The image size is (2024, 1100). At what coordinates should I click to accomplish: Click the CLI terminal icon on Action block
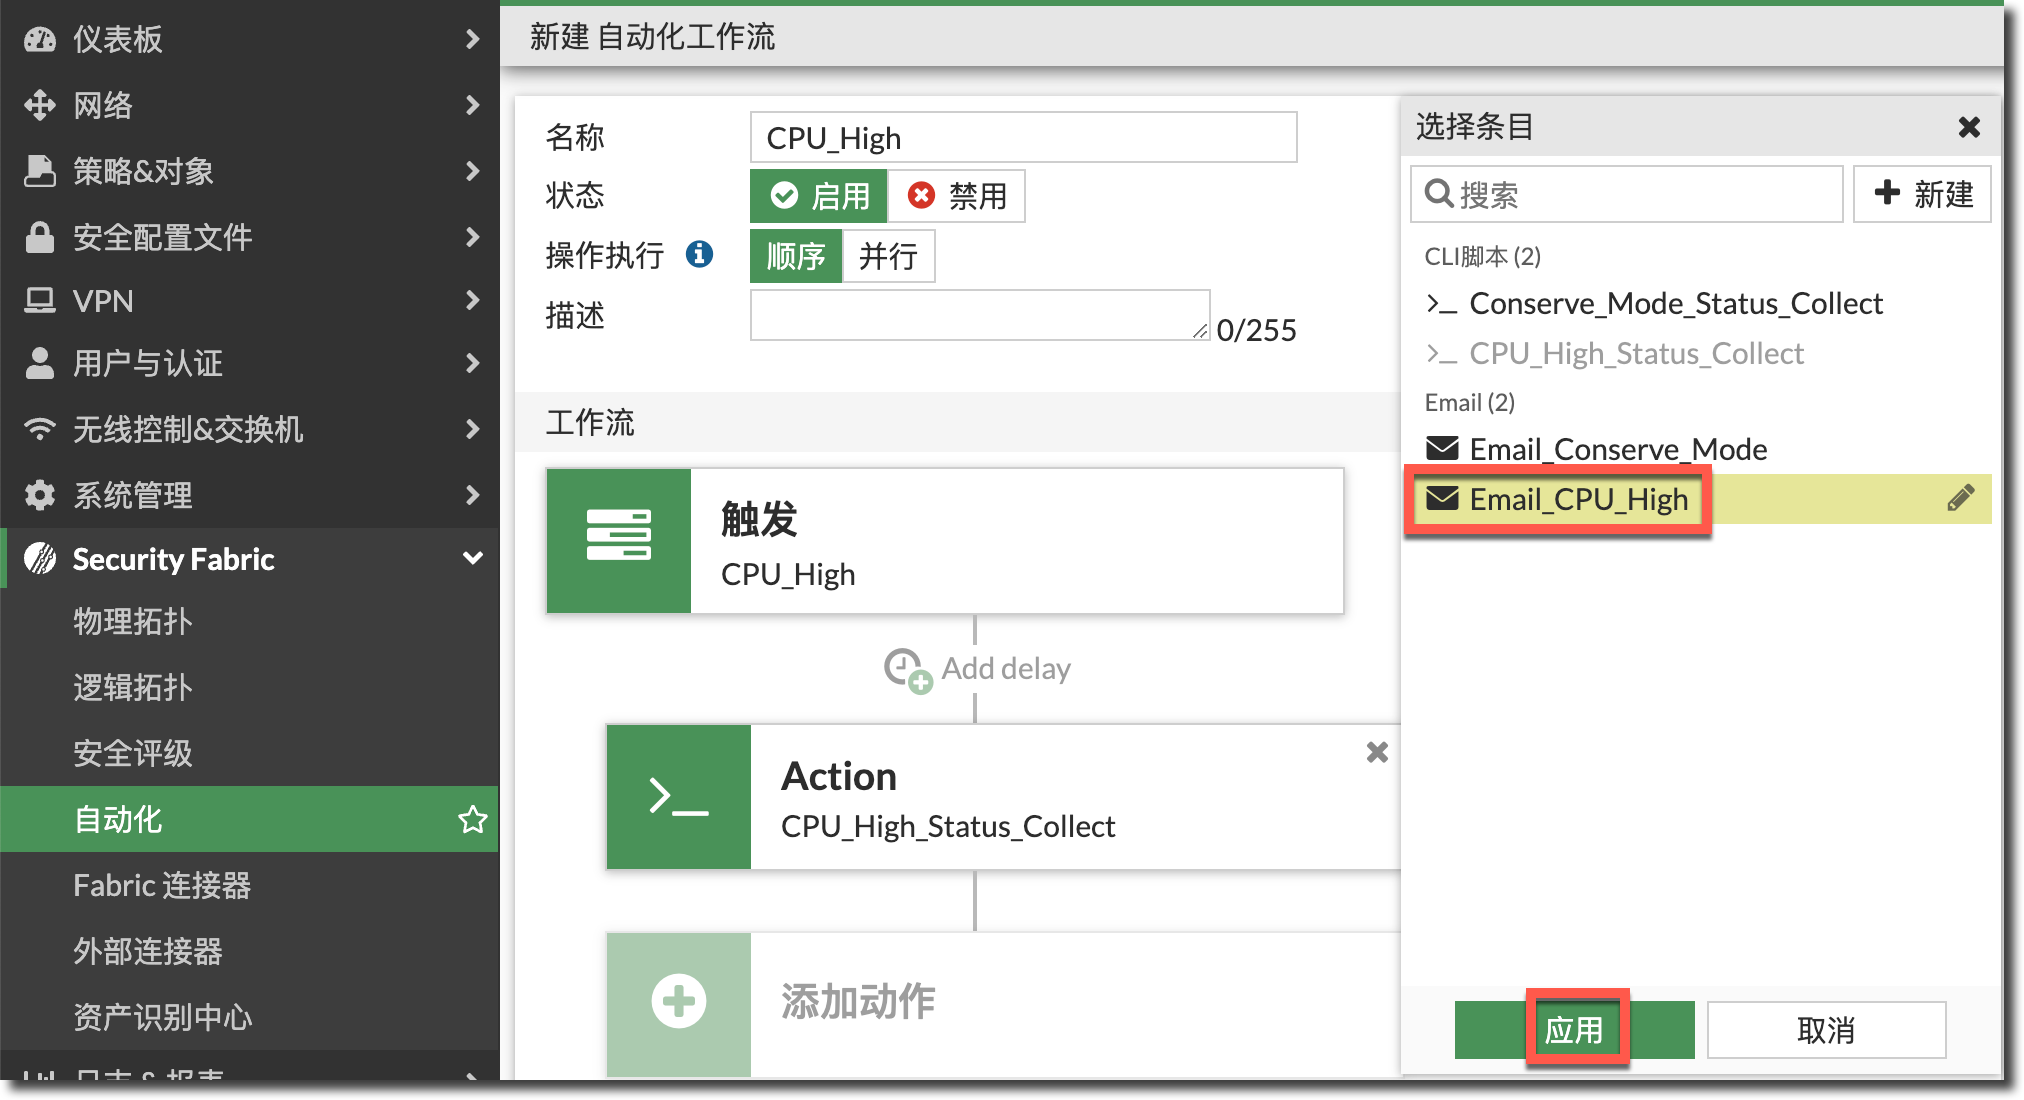(679, 797)
